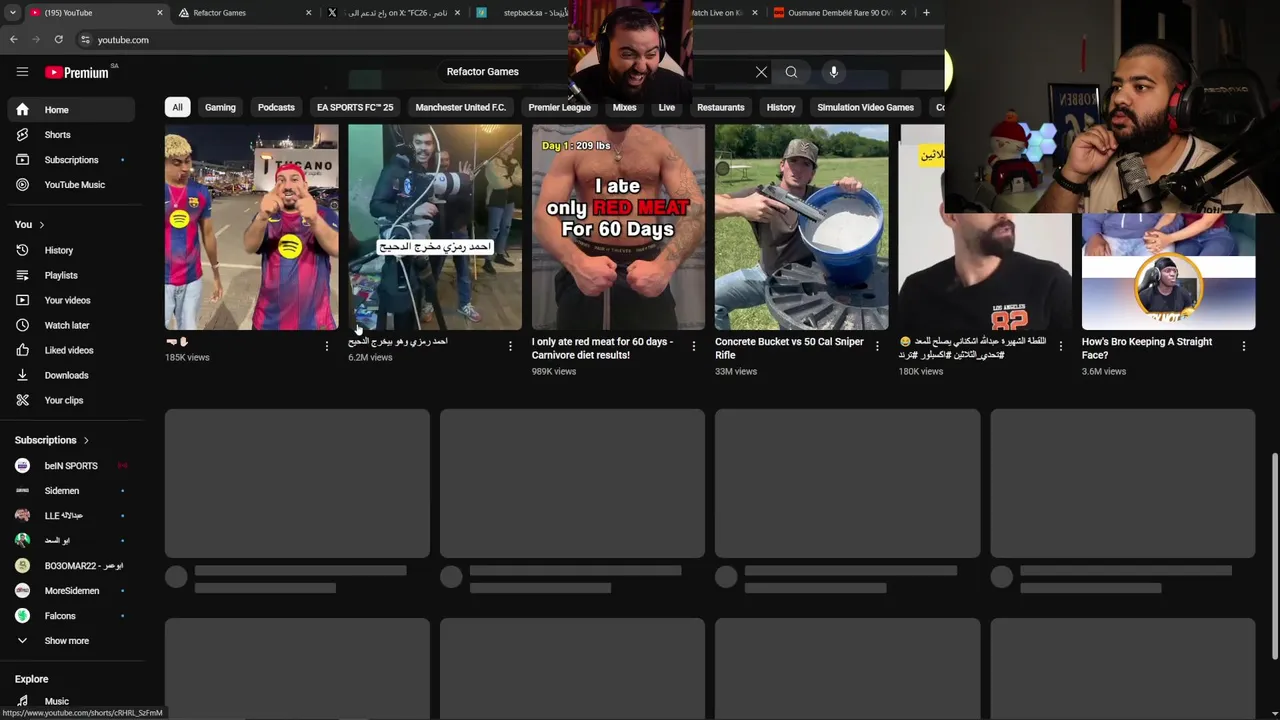Select the EA SPORTS FC 25 chip
This screenshot has width=1280, height=720.
point(355,107)
